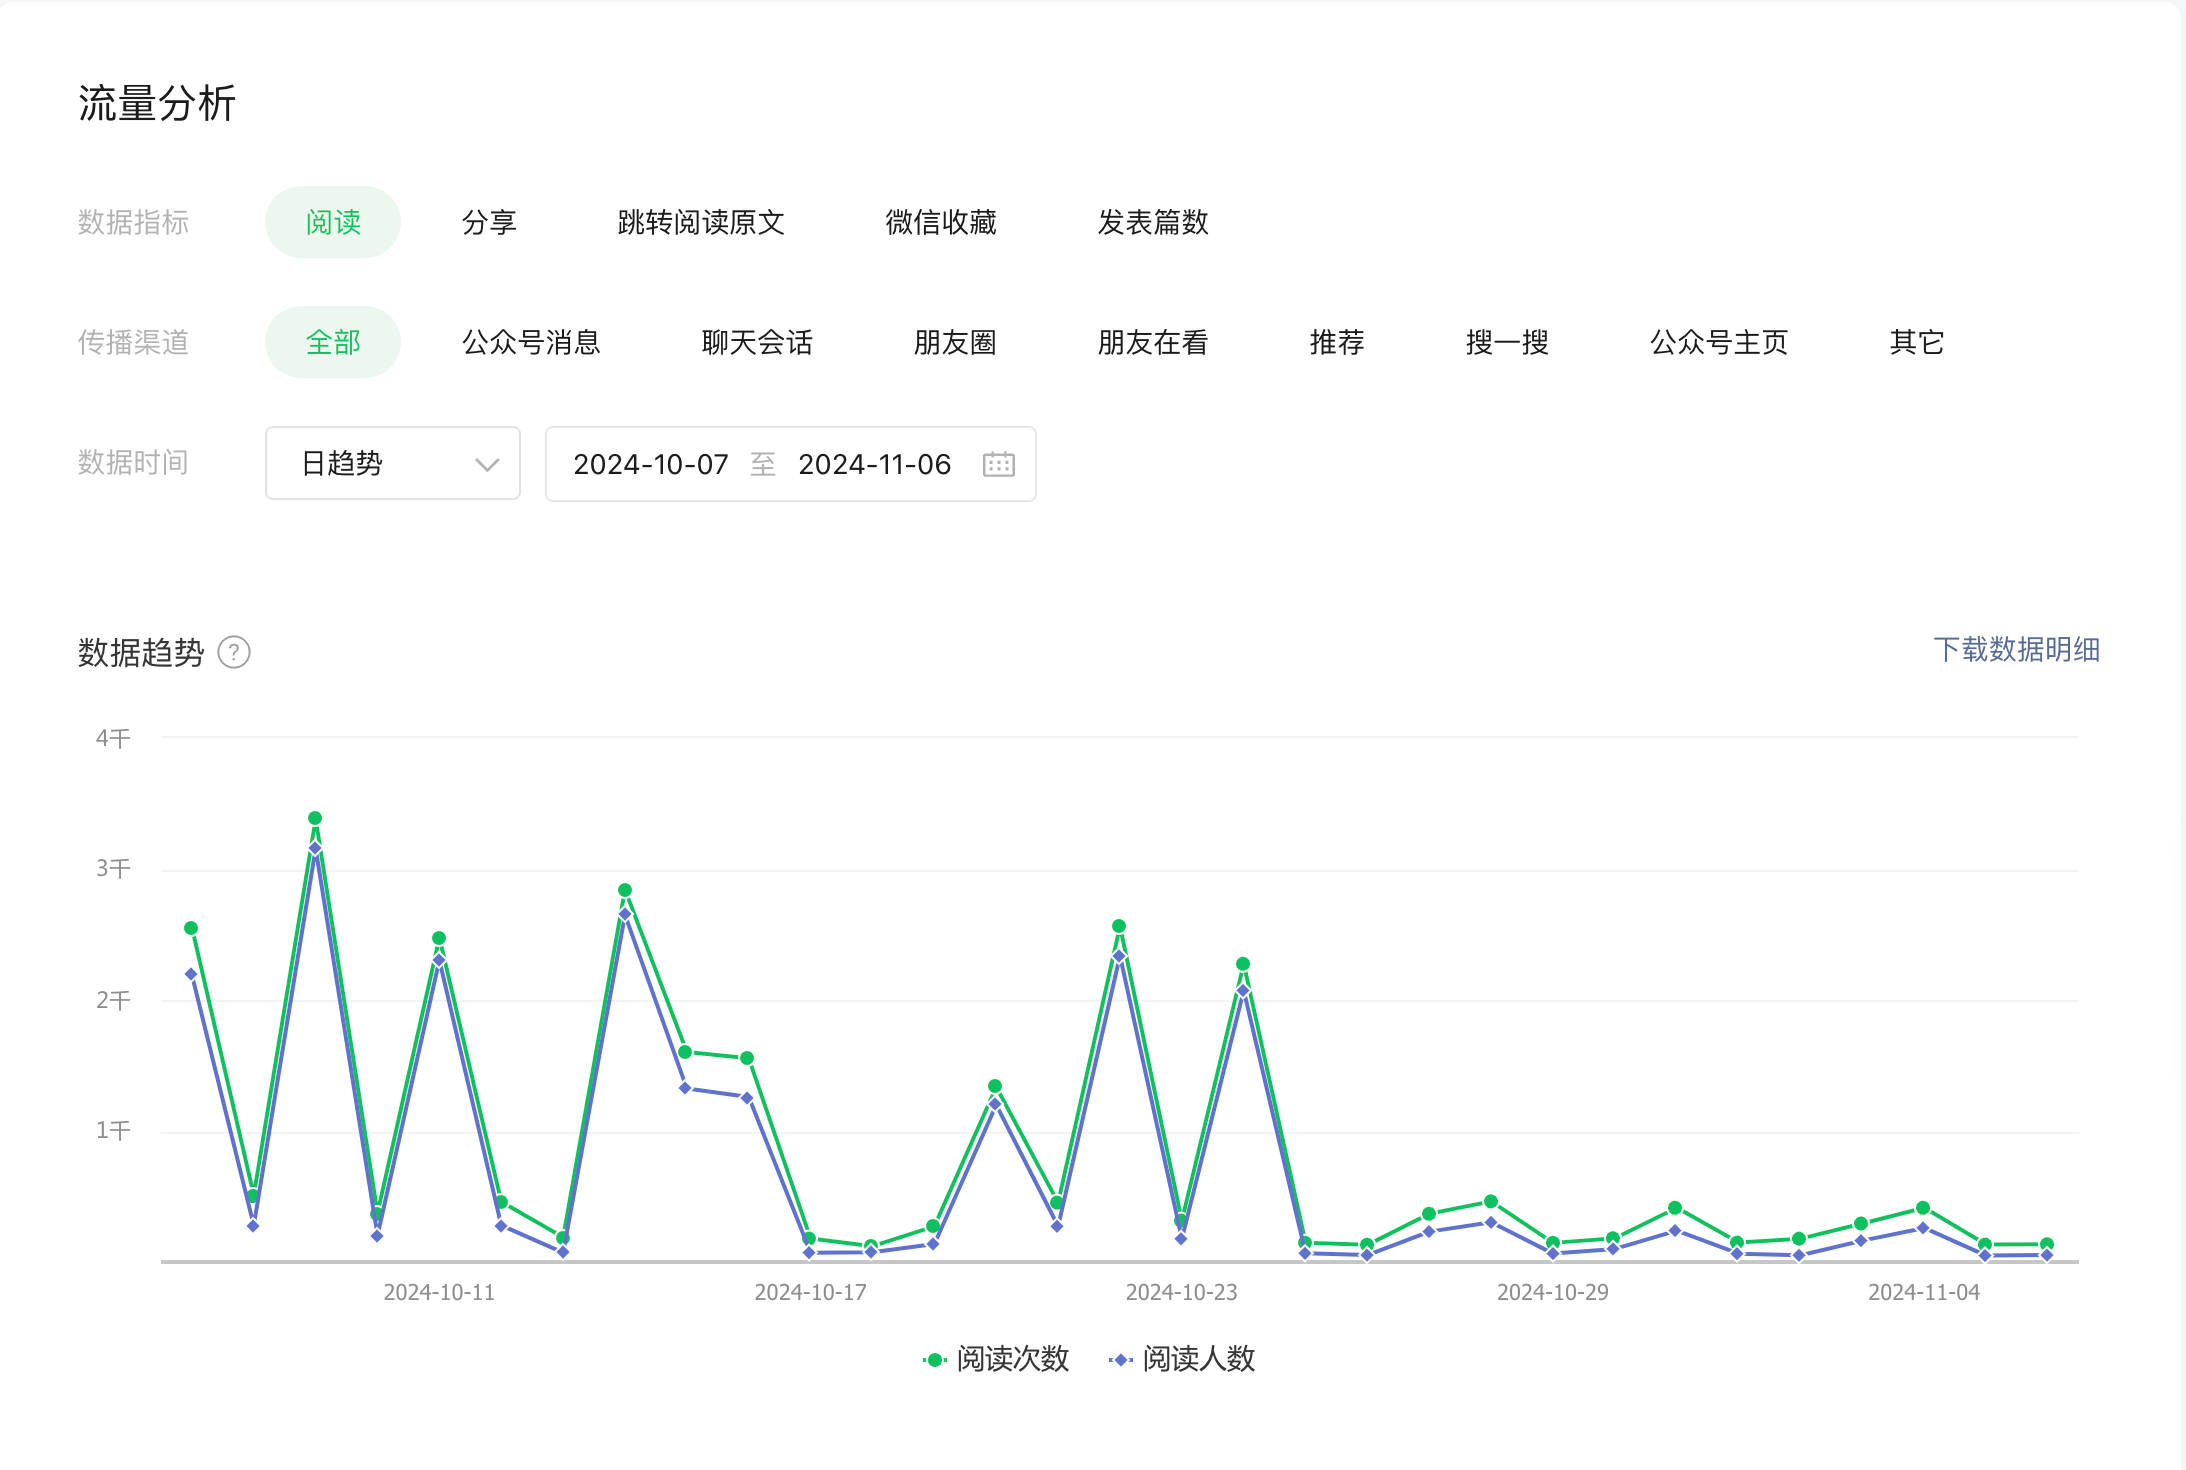Click the start date 2024-10-07 field
The image size is (2186, 1470).
(x=650, y=464)
